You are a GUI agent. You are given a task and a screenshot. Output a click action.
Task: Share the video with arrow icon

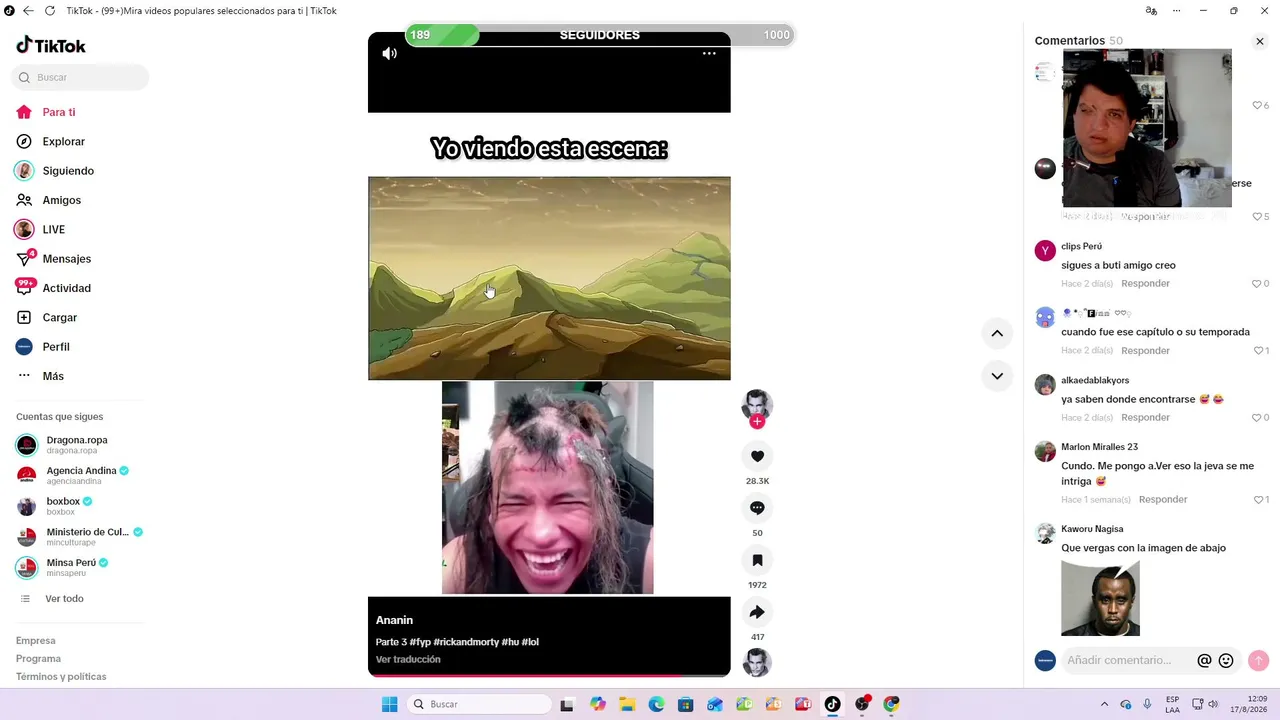point(757,612)
